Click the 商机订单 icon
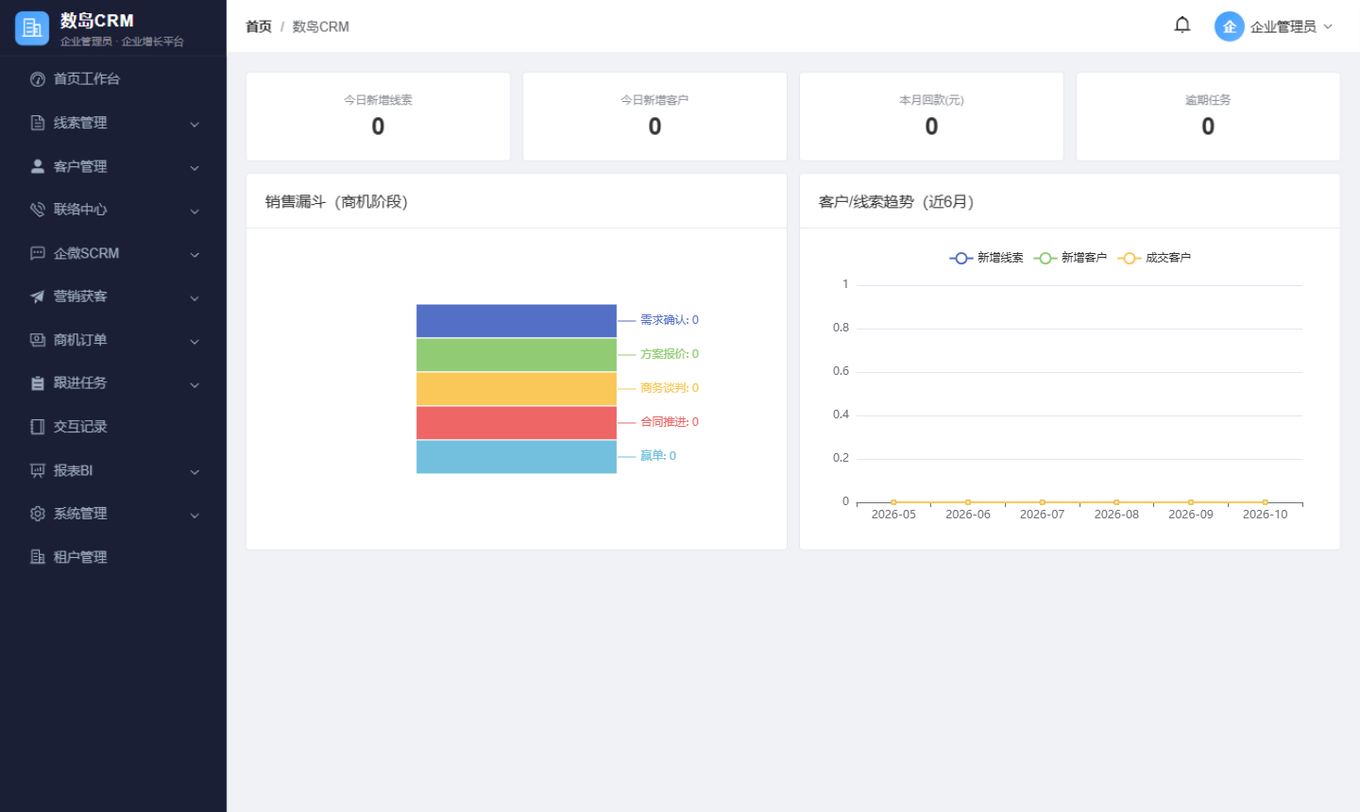The height and width of the screenshot is (812, 1360). (x=38, y=340)
